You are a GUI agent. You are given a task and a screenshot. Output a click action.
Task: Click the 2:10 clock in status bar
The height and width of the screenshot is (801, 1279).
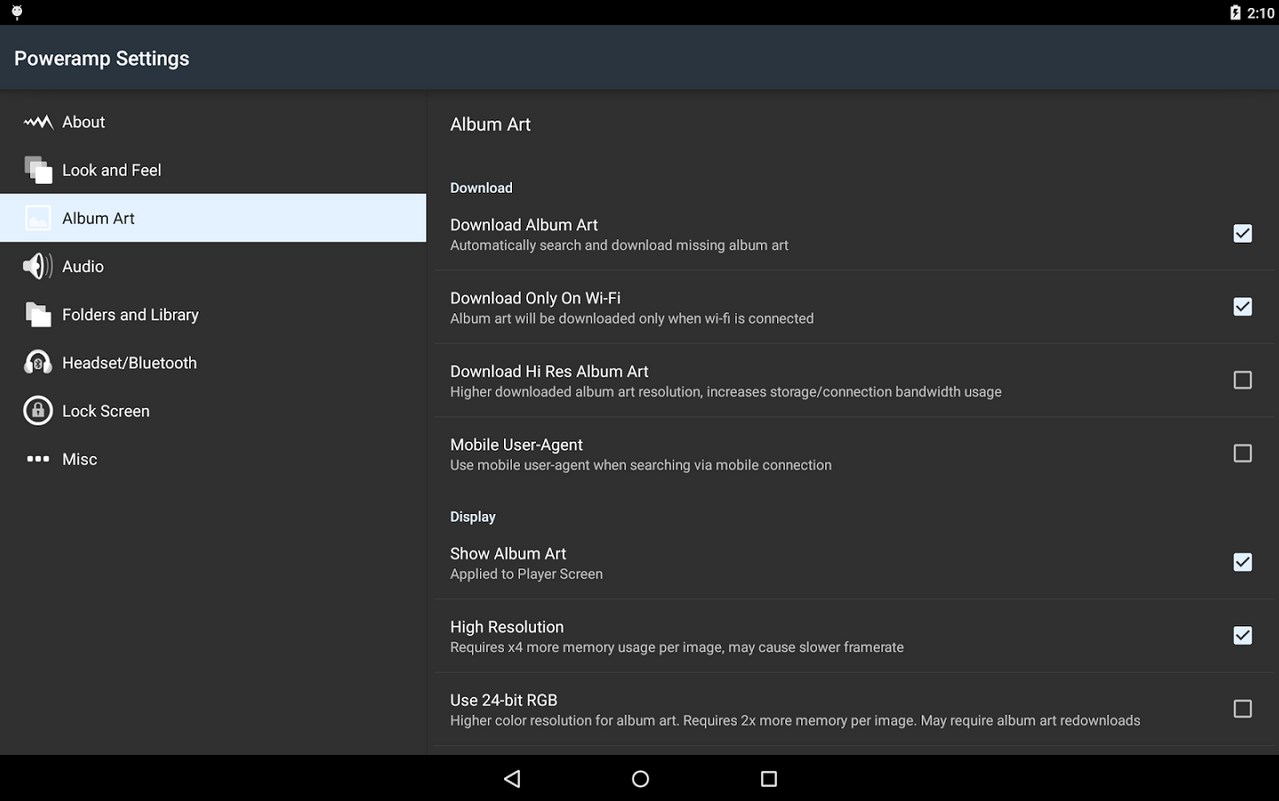(x=1260, y=13)
